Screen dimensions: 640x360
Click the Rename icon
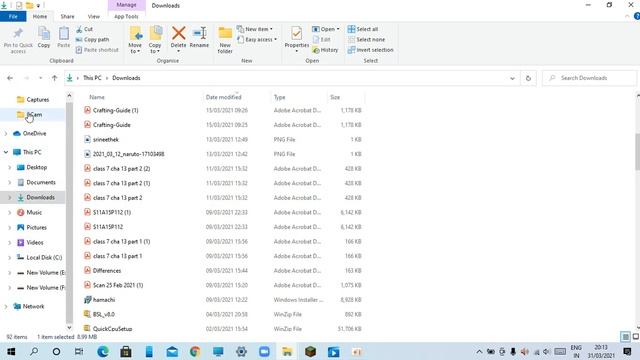(x=199, y=33)
